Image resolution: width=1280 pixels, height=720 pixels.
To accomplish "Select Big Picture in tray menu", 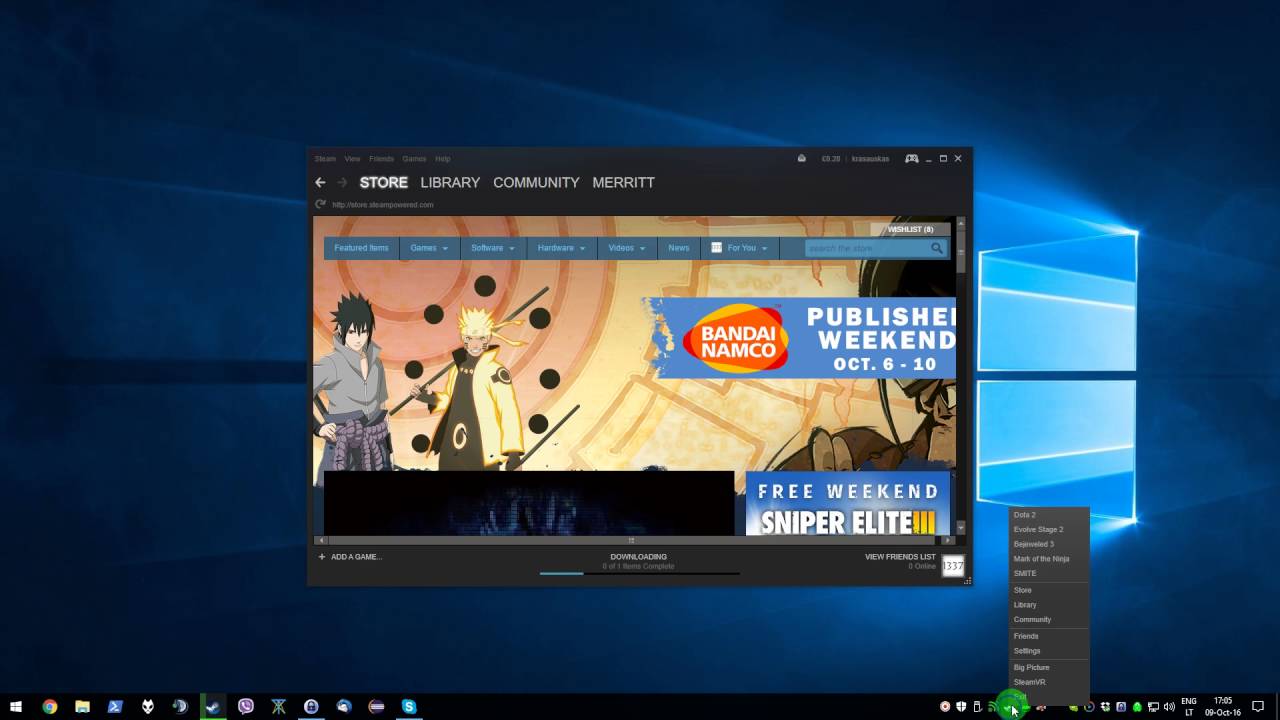I will coord(1031,667).
